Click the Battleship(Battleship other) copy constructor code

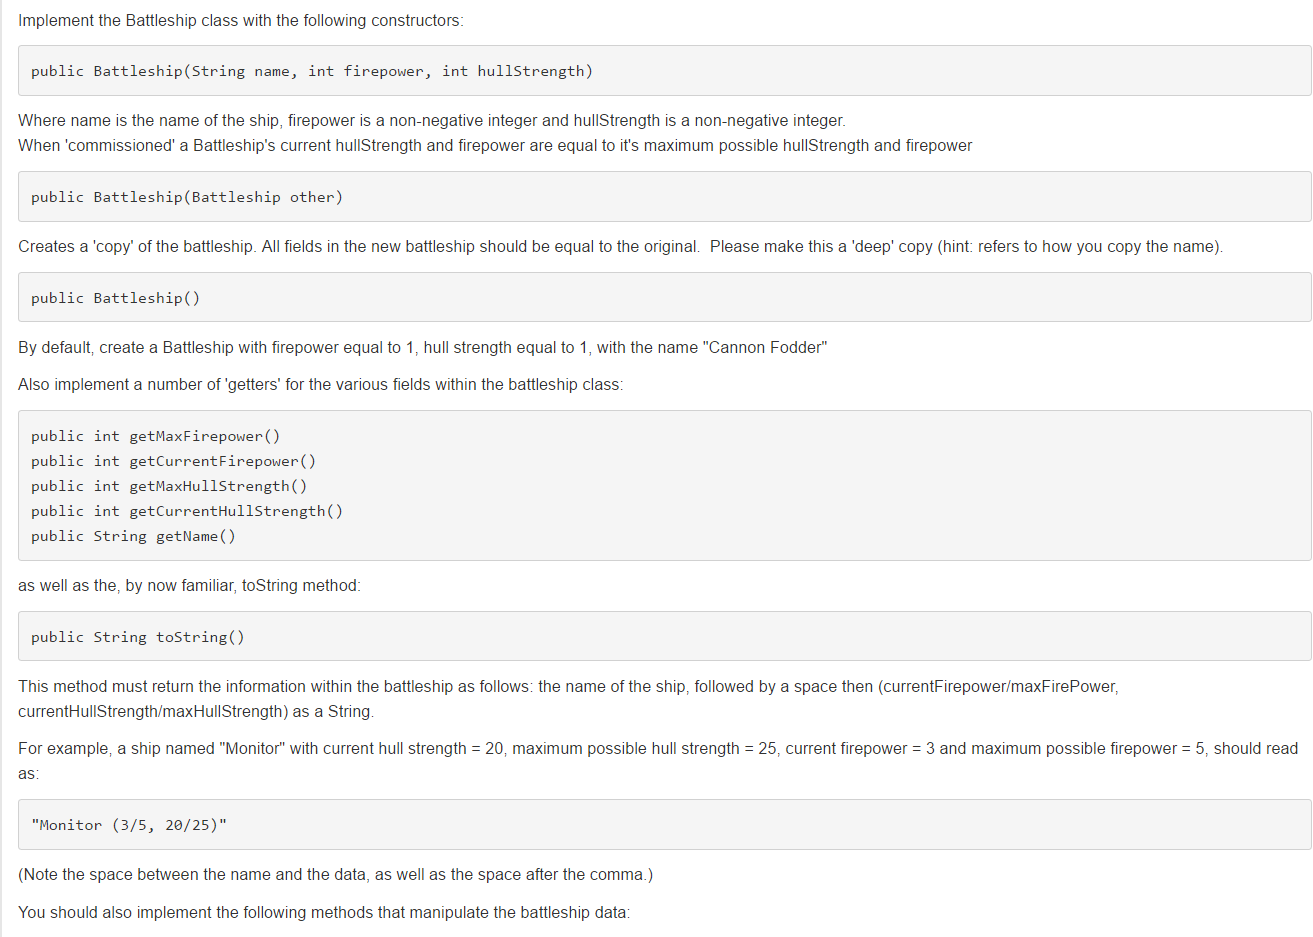click(x=186, y=197)
